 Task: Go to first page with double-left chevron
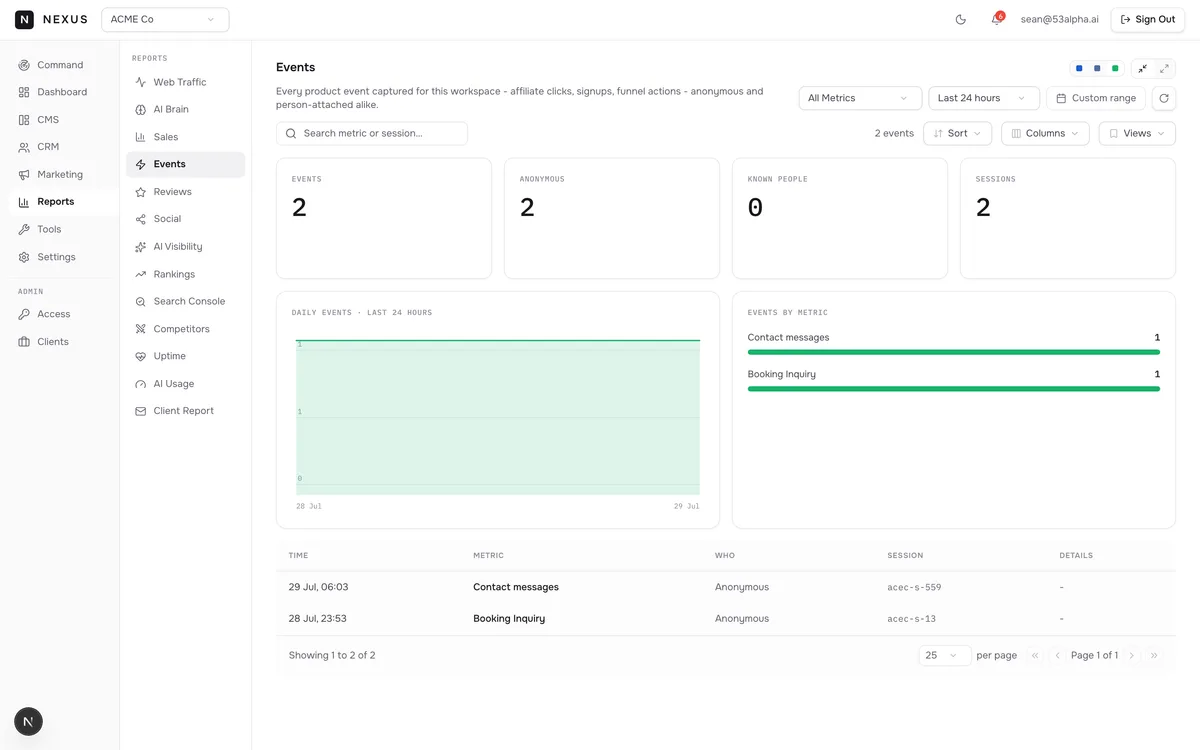click(1035, 655)
